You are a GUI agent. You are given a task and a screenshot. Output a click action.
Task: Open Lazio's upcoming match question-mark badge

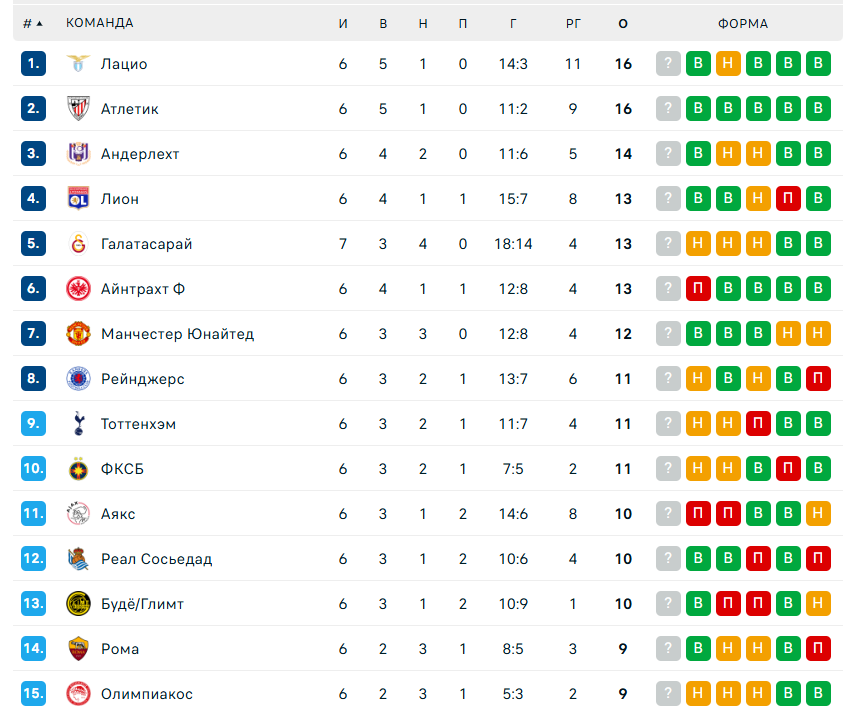pos(668,64)
